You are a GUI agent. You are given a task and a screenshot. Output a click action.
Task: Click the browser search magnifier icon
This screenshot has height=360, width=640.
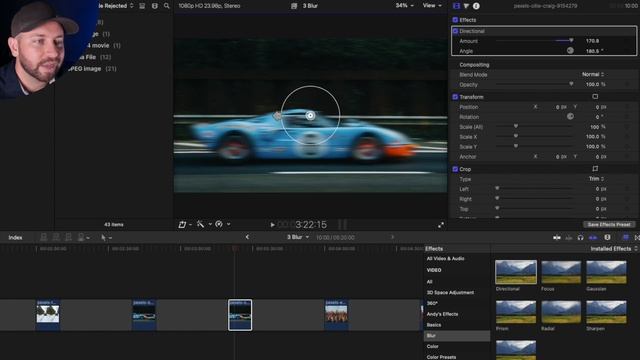click(167, 6)
